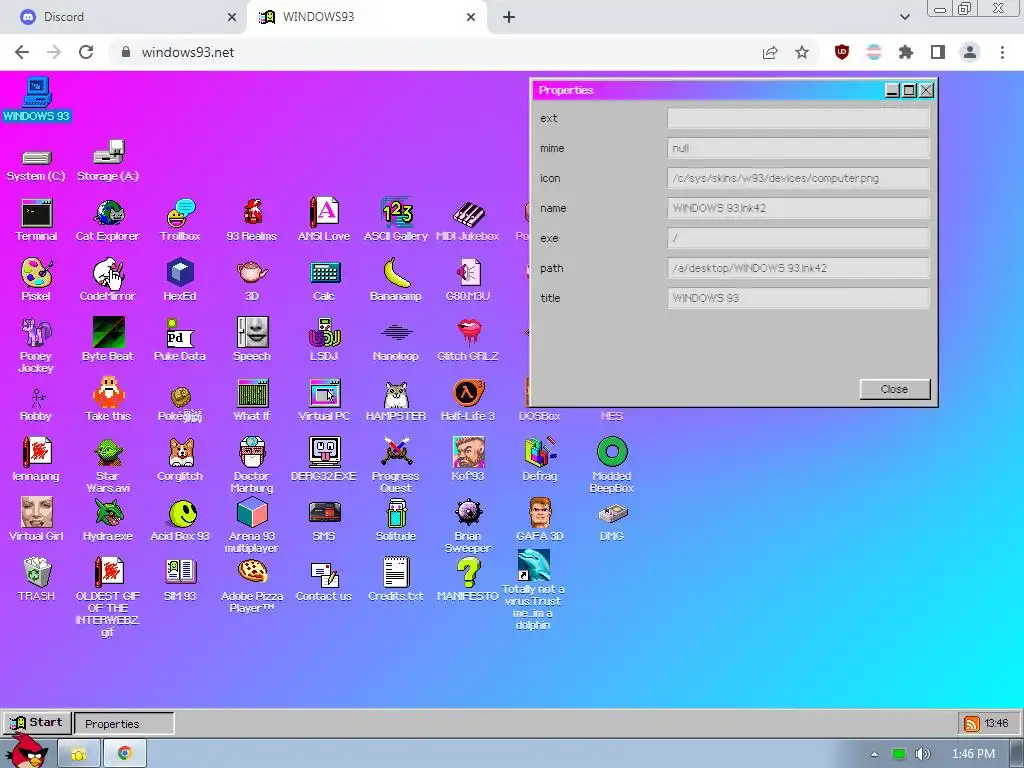This screenshot has height=768, width=1024.
Task: Click the title field WINDOWS 93
Action: (x=798, y=298)
